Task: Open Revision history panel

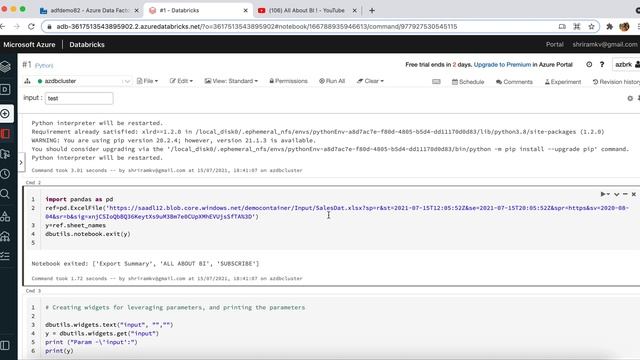Action: pyautogui.click(x=616, y=82)
